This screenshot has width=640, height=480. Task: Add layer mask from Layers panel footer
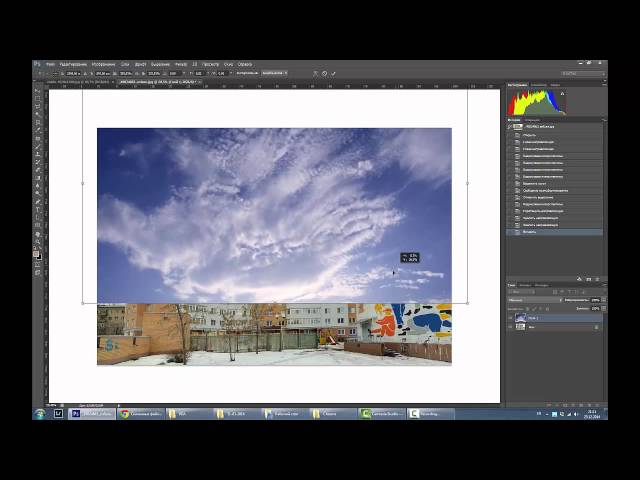565,405
